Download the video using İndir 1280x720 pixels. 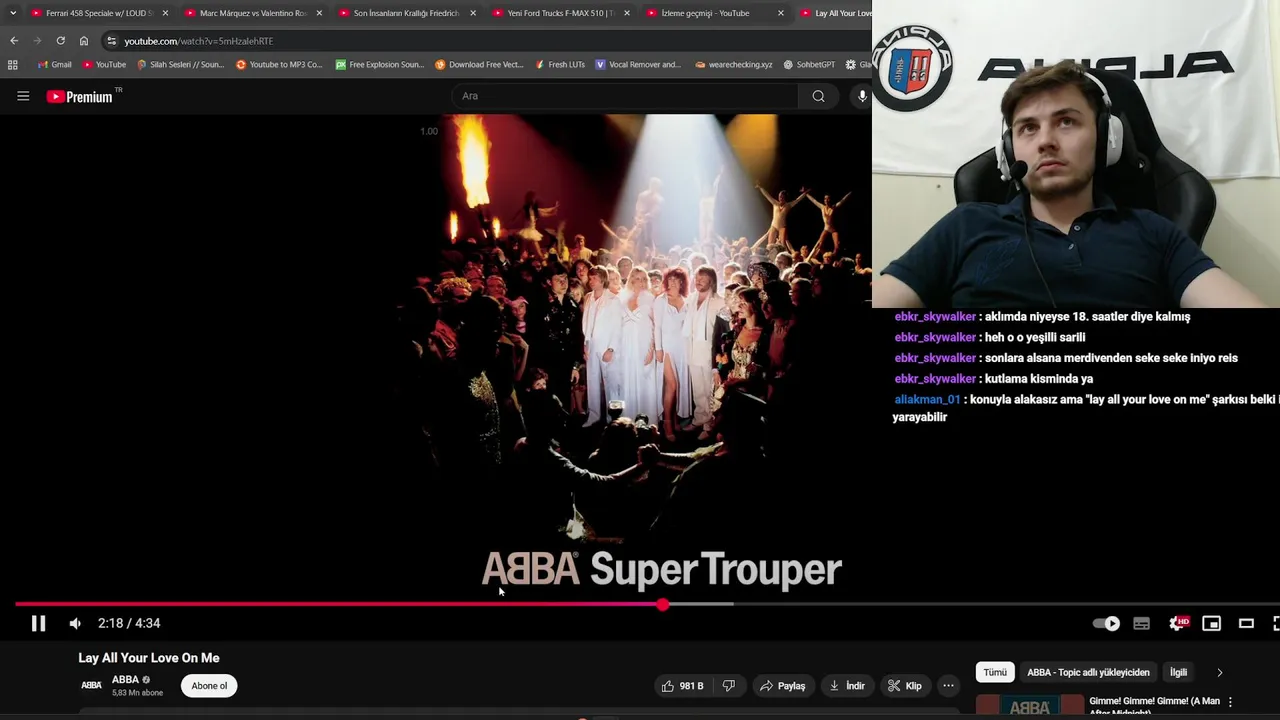(x=847, y=686)
